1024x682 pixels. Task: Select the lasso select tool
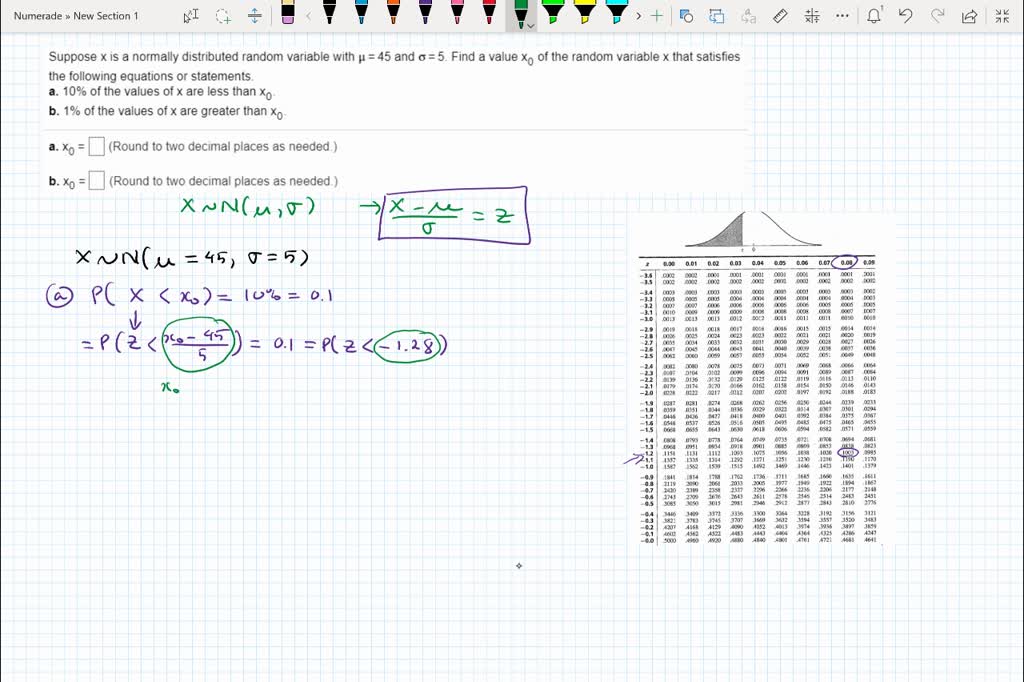(223, 16)
